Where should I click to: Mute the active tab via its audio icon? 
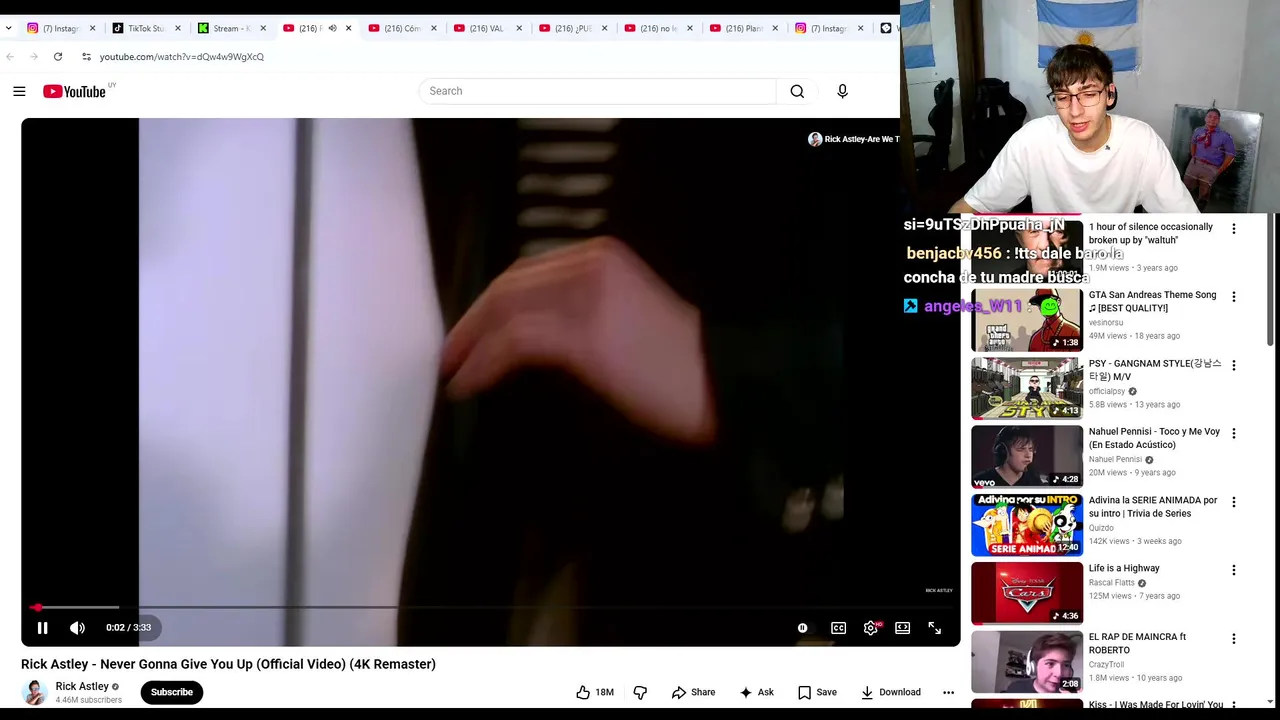point(332,28)
